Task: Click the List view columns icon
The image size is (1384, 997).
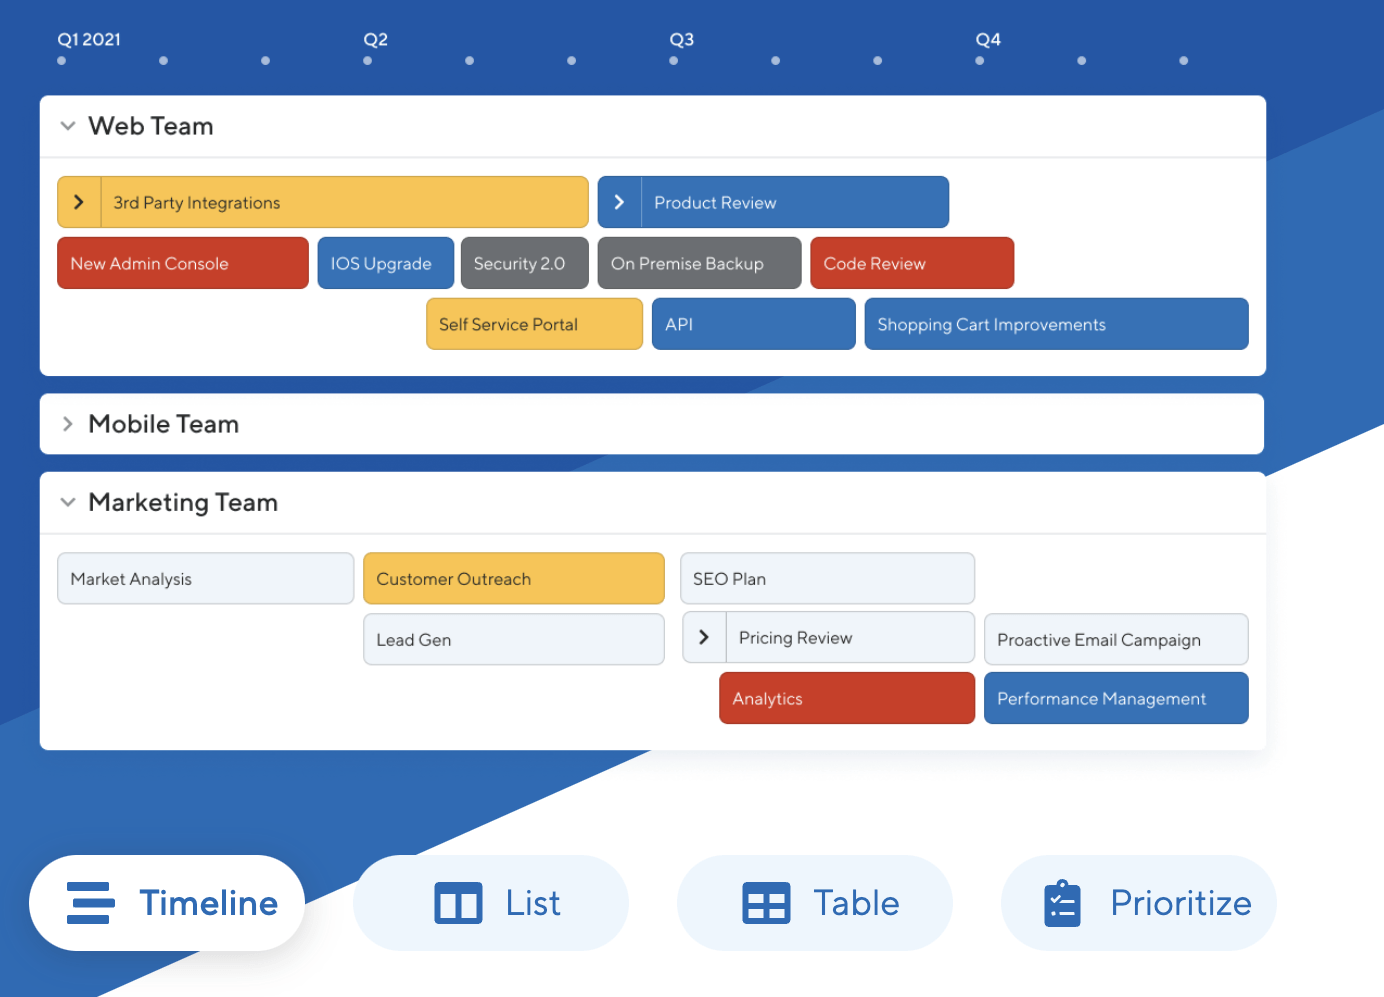Action: [x=458, y=903]
